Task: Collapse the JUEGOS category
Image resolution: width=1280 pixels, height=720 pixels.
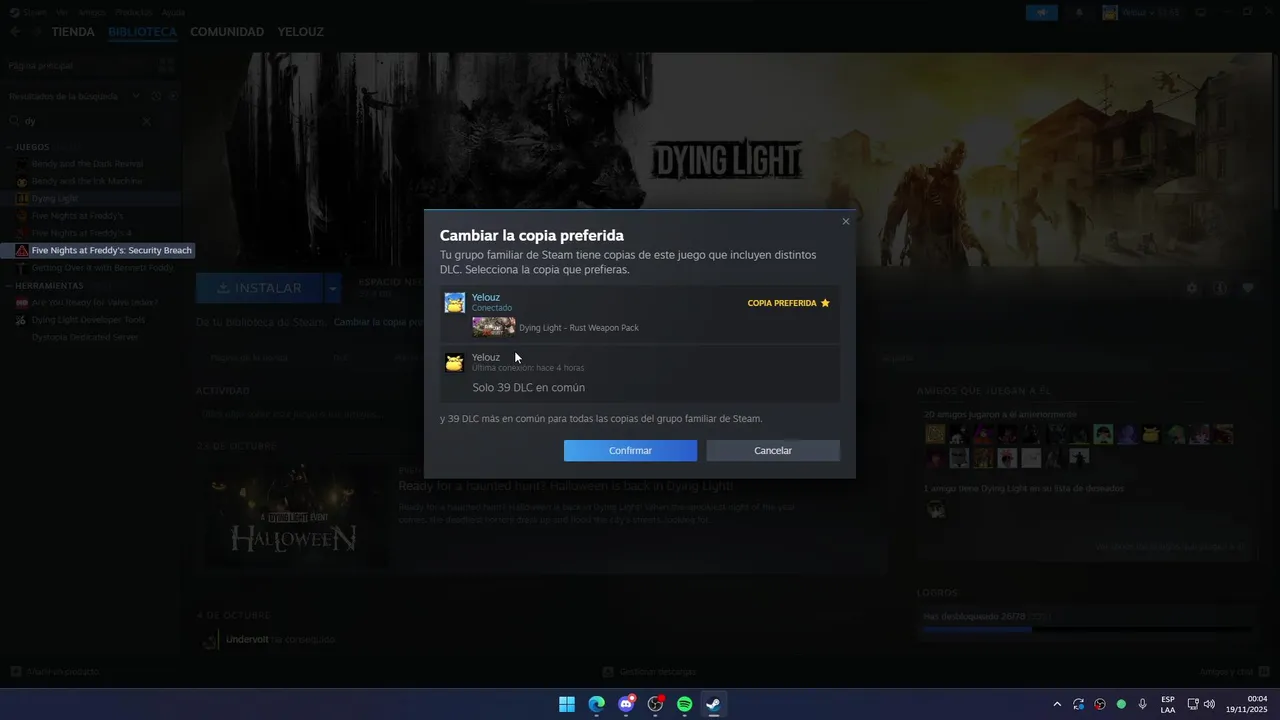Action: click(11, 147)
